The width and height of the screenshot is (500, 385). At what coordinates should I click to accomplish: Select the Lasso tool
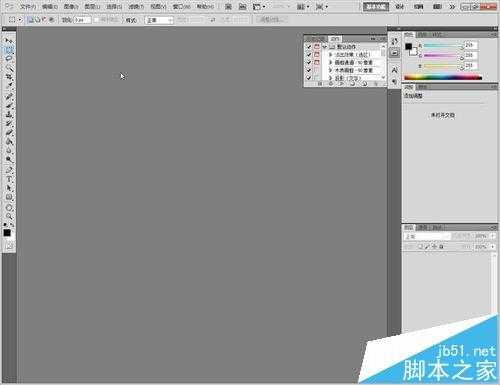tap(9, 59)
